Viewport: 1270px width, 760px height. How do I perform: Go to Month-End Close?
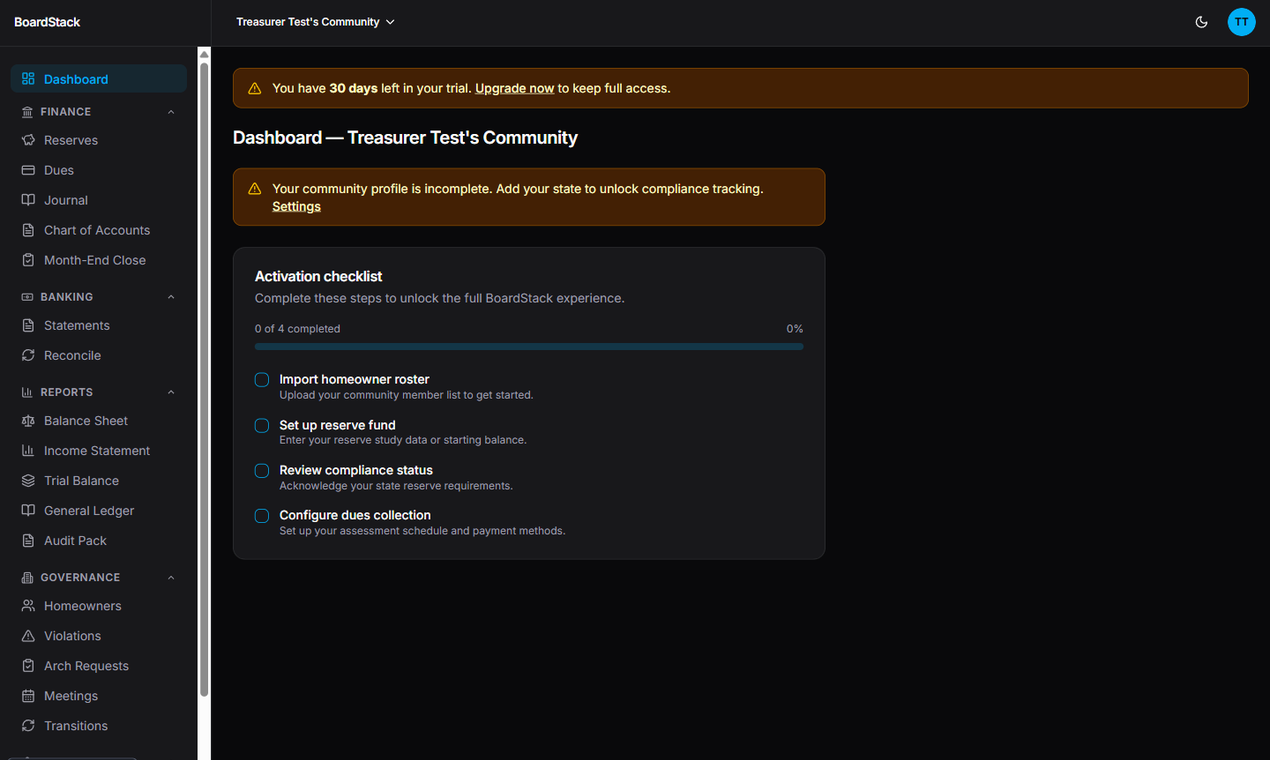[x=99, y=260]
